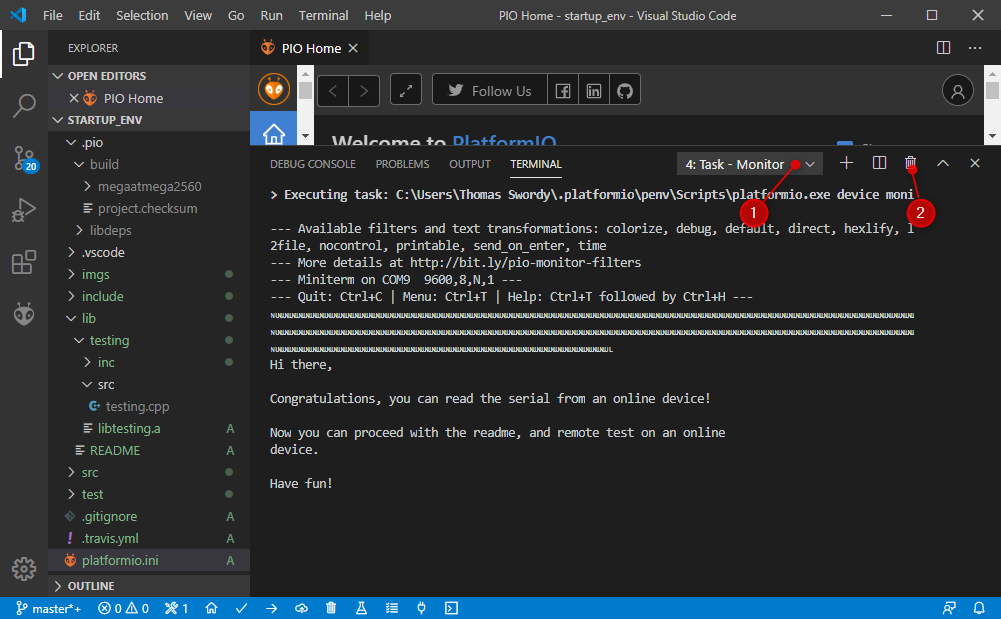
Task: Open the PlatformIO alien-head sidebar view
Action: [24, 314]
